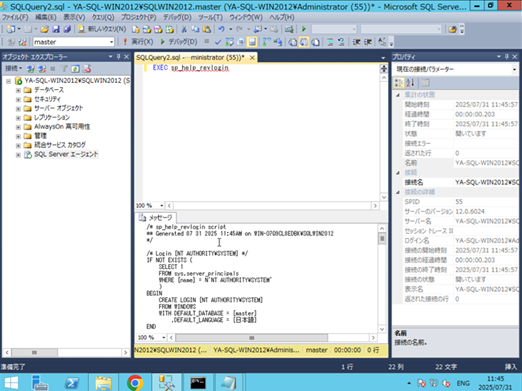
Task: Decrease the line indent
Action: (356, 42)
